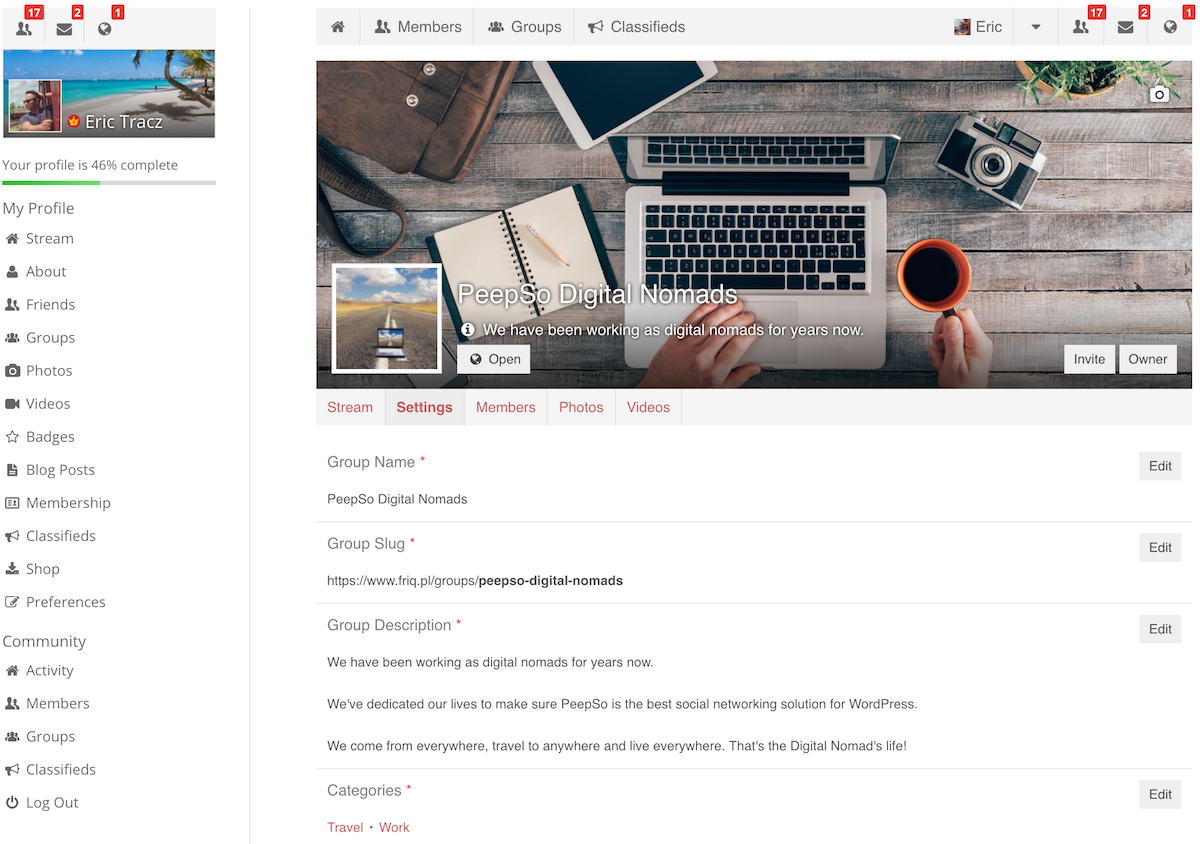Screen dimensions: 1200x844
Task: Click Blog Posts document icon
Action: click(x=12, y=469)
